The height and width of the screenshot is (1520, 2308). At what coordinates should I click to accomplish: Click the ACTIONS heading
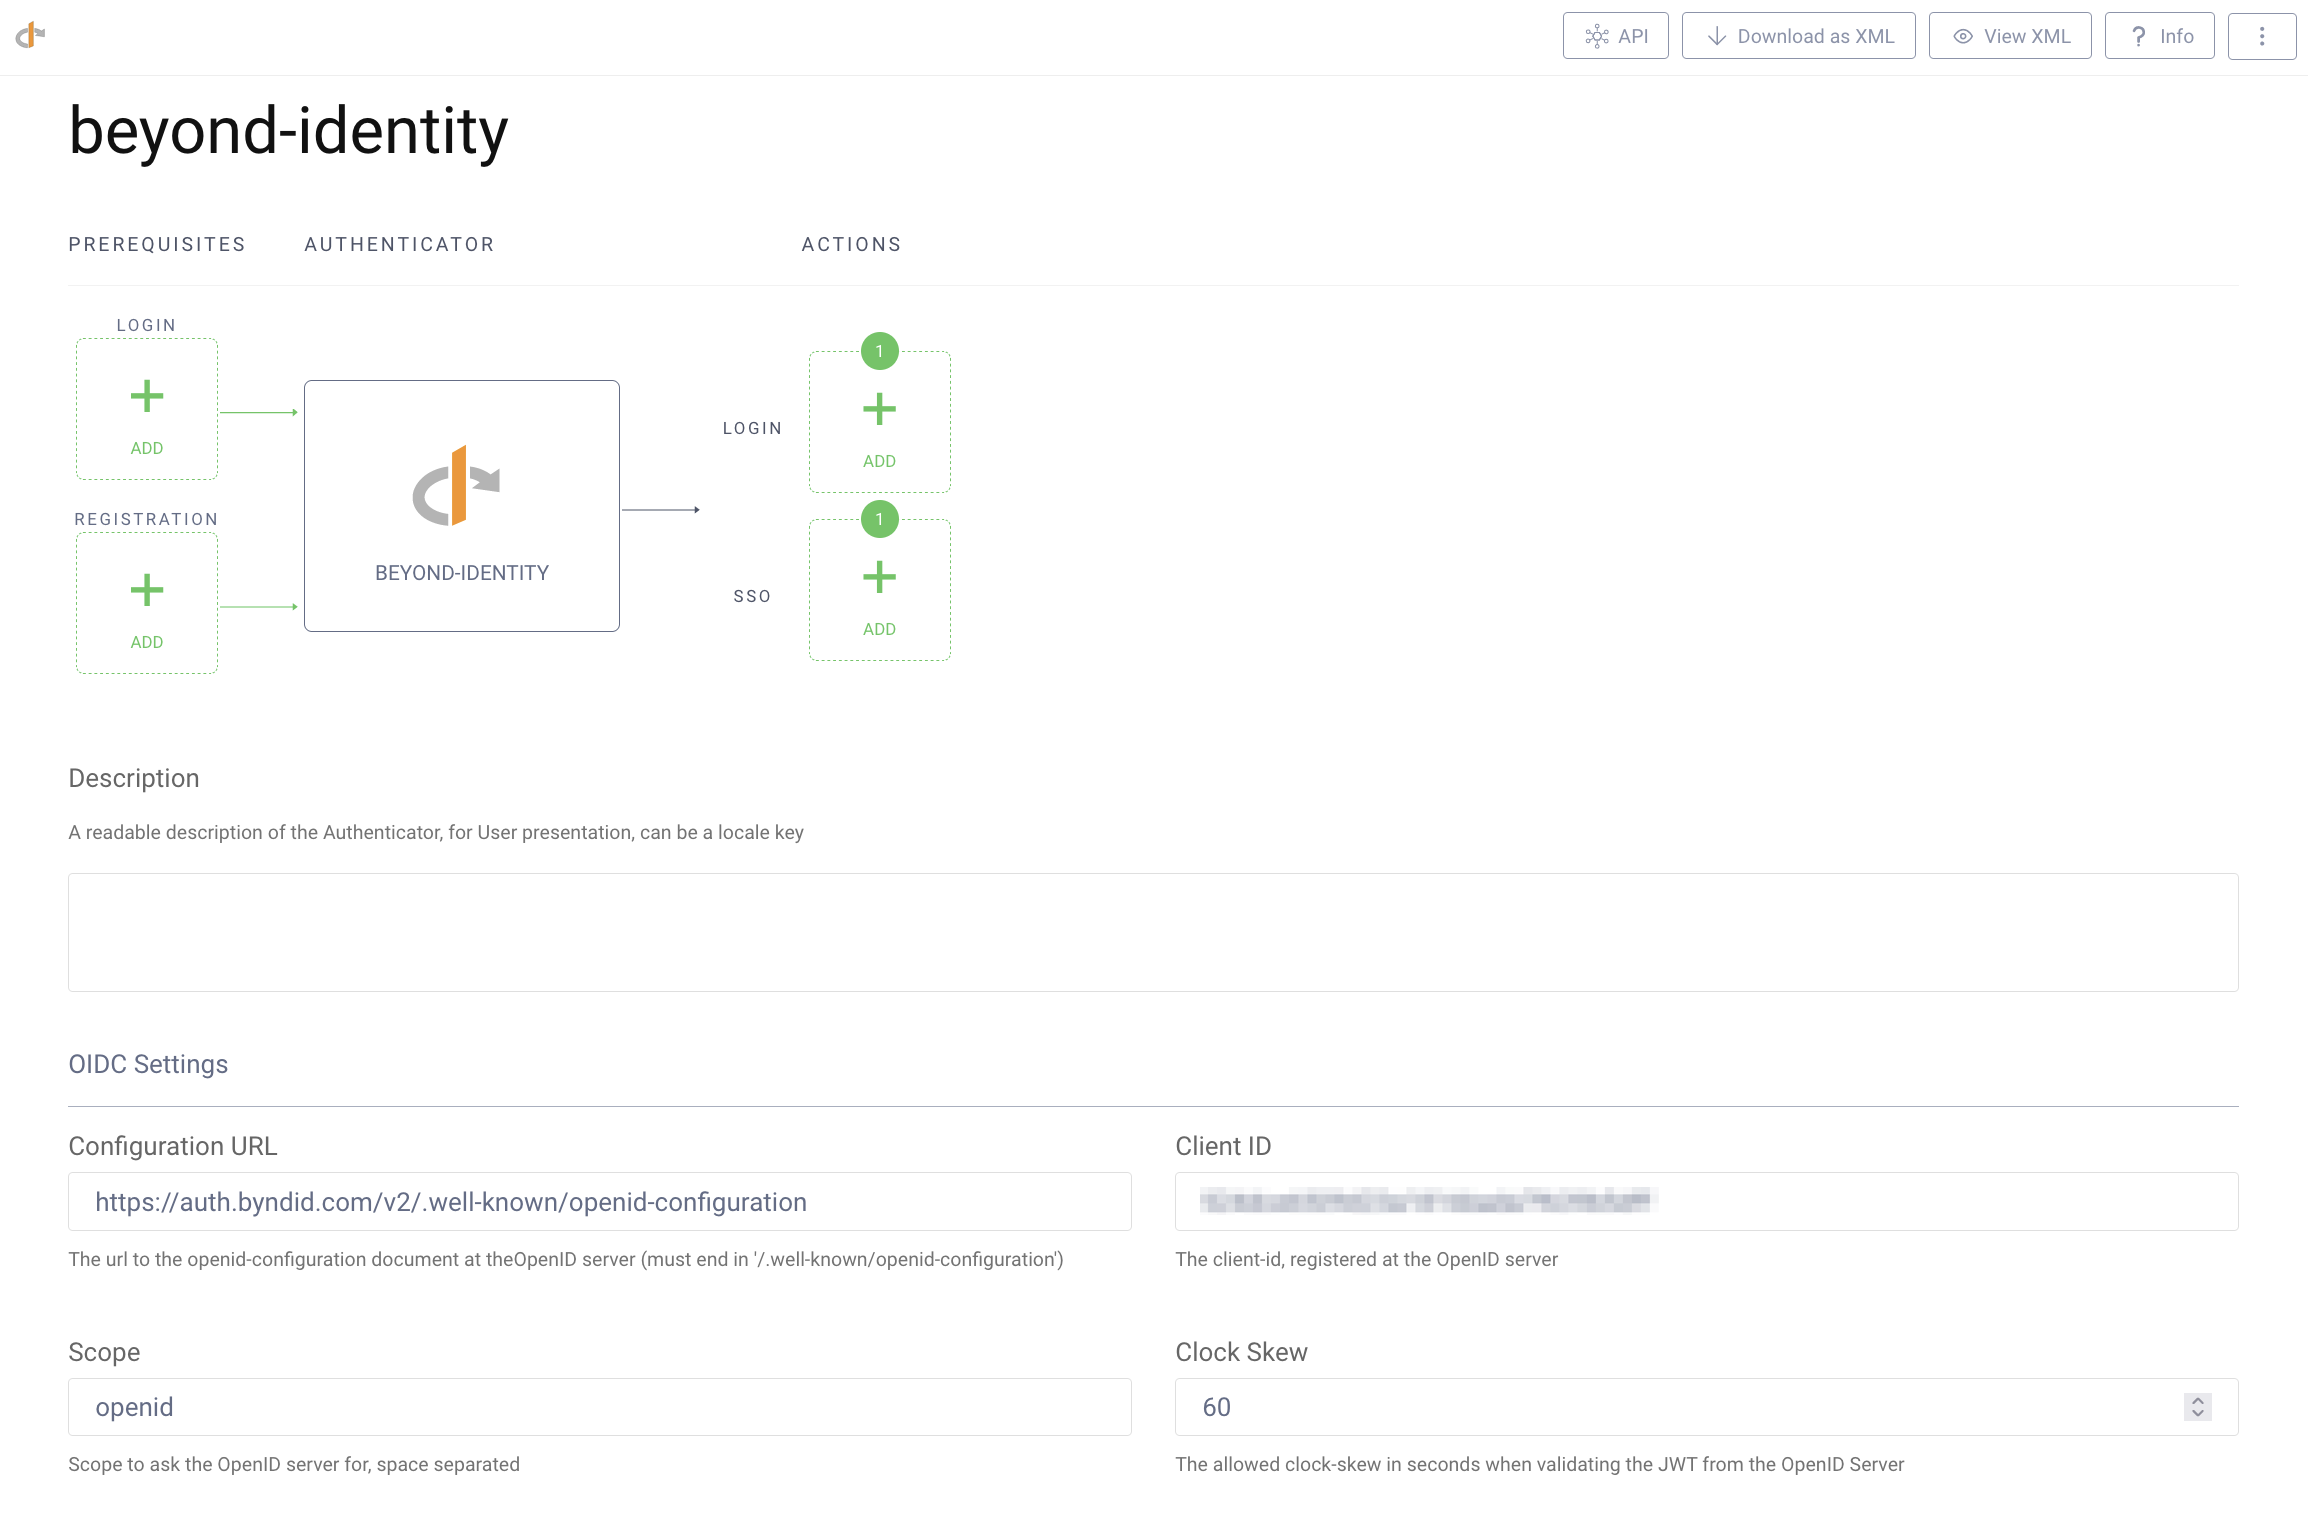(852, 245)
